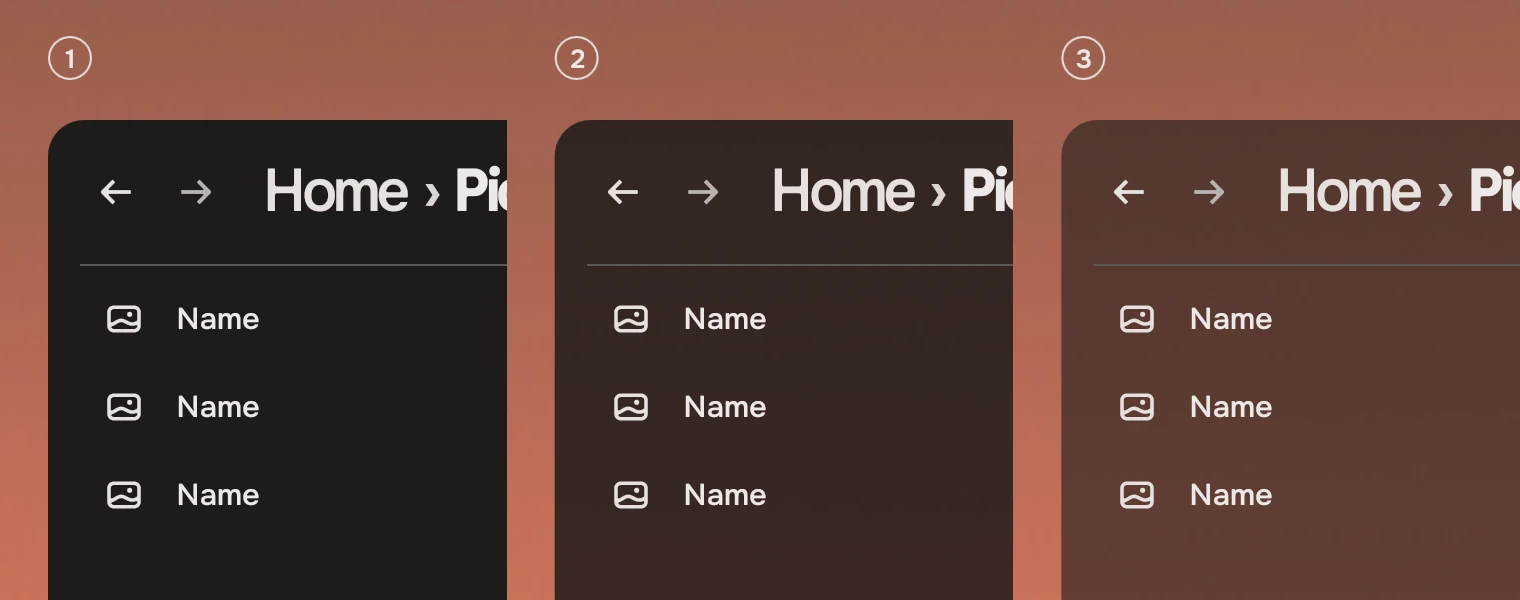This screenshot has width=1520, height=600.
Task: Select top picture icon in rightmost panel
Action: 1137,319
